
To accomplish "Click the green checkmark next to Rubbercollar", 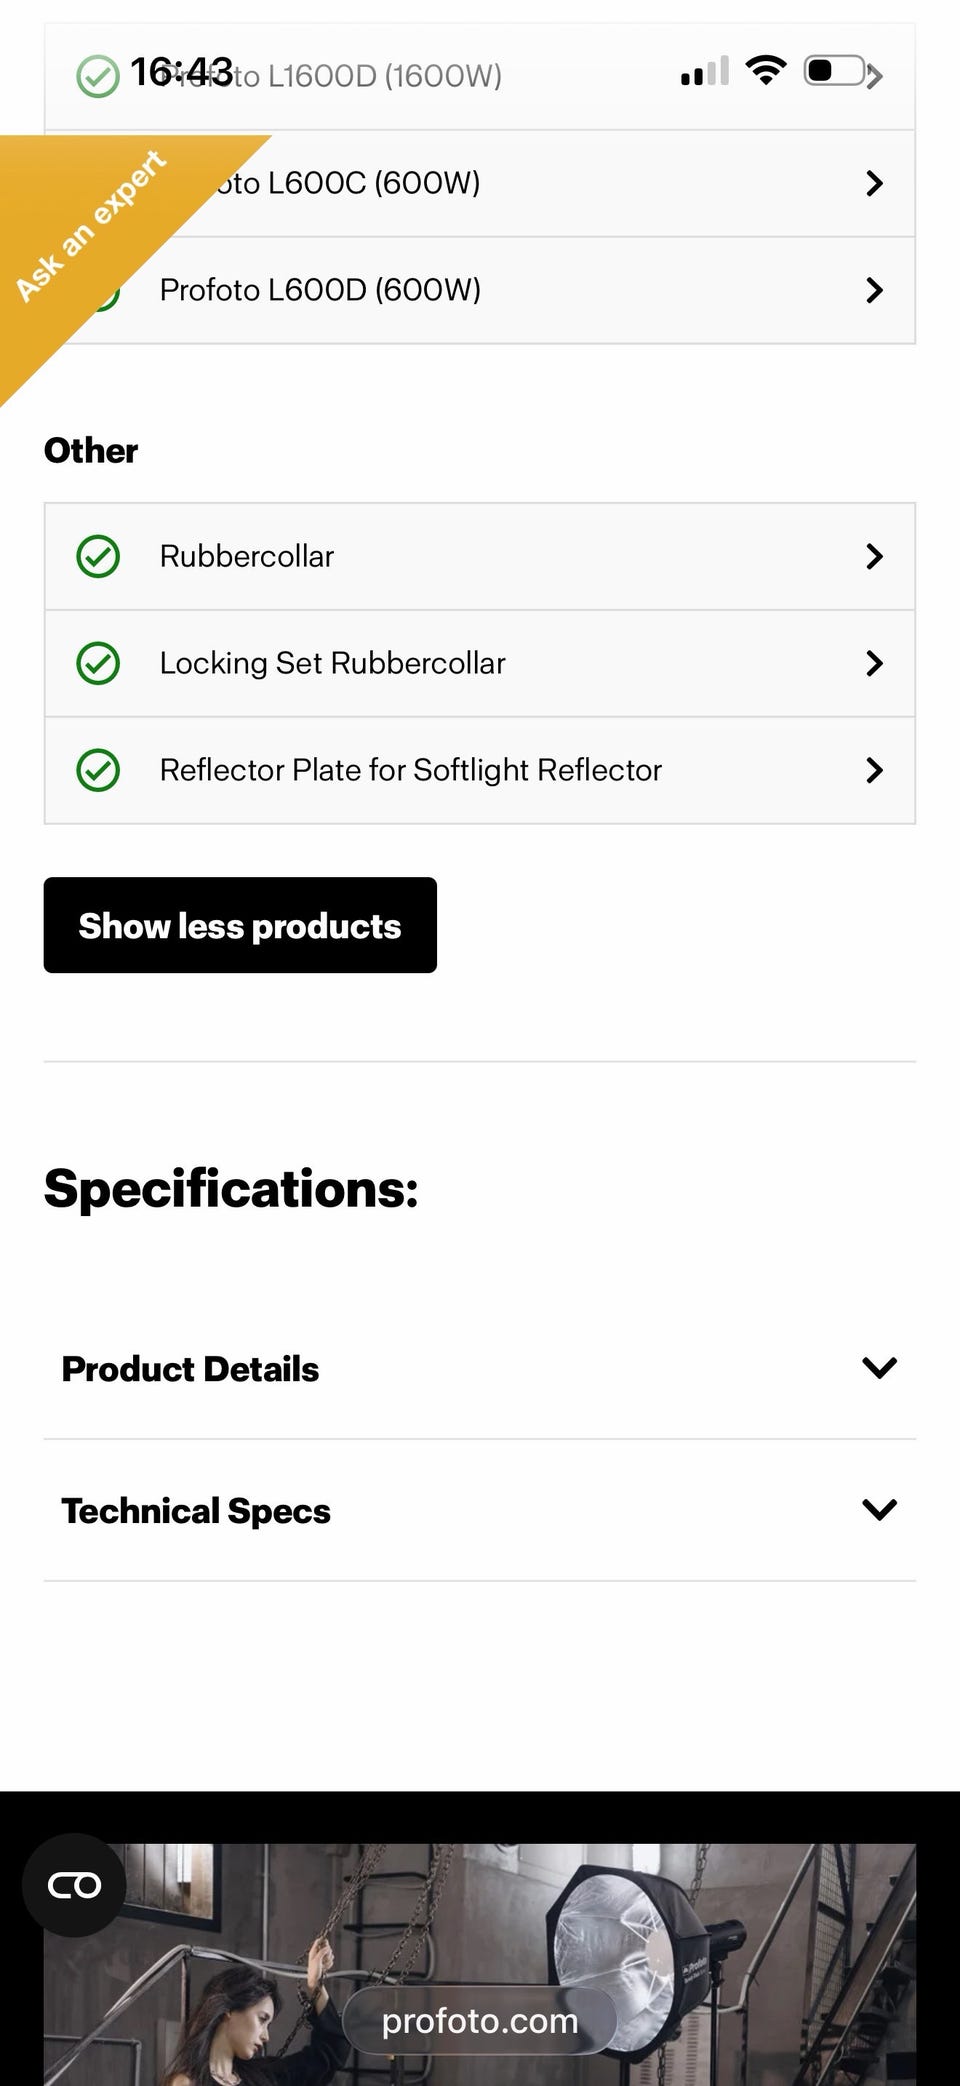I will [98, 556].
